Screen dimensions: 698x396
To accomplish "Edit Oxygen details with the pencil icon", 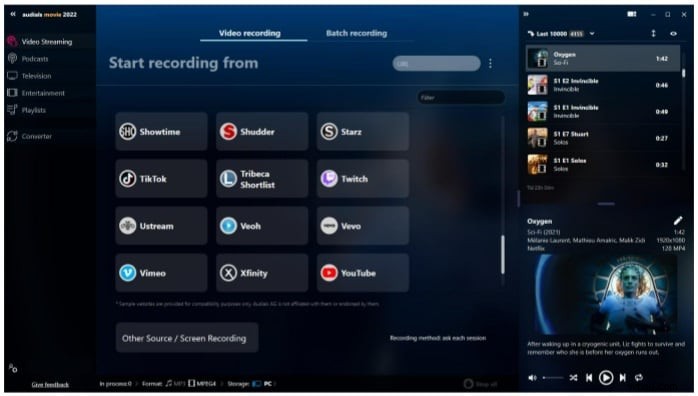I will (678, 221).
